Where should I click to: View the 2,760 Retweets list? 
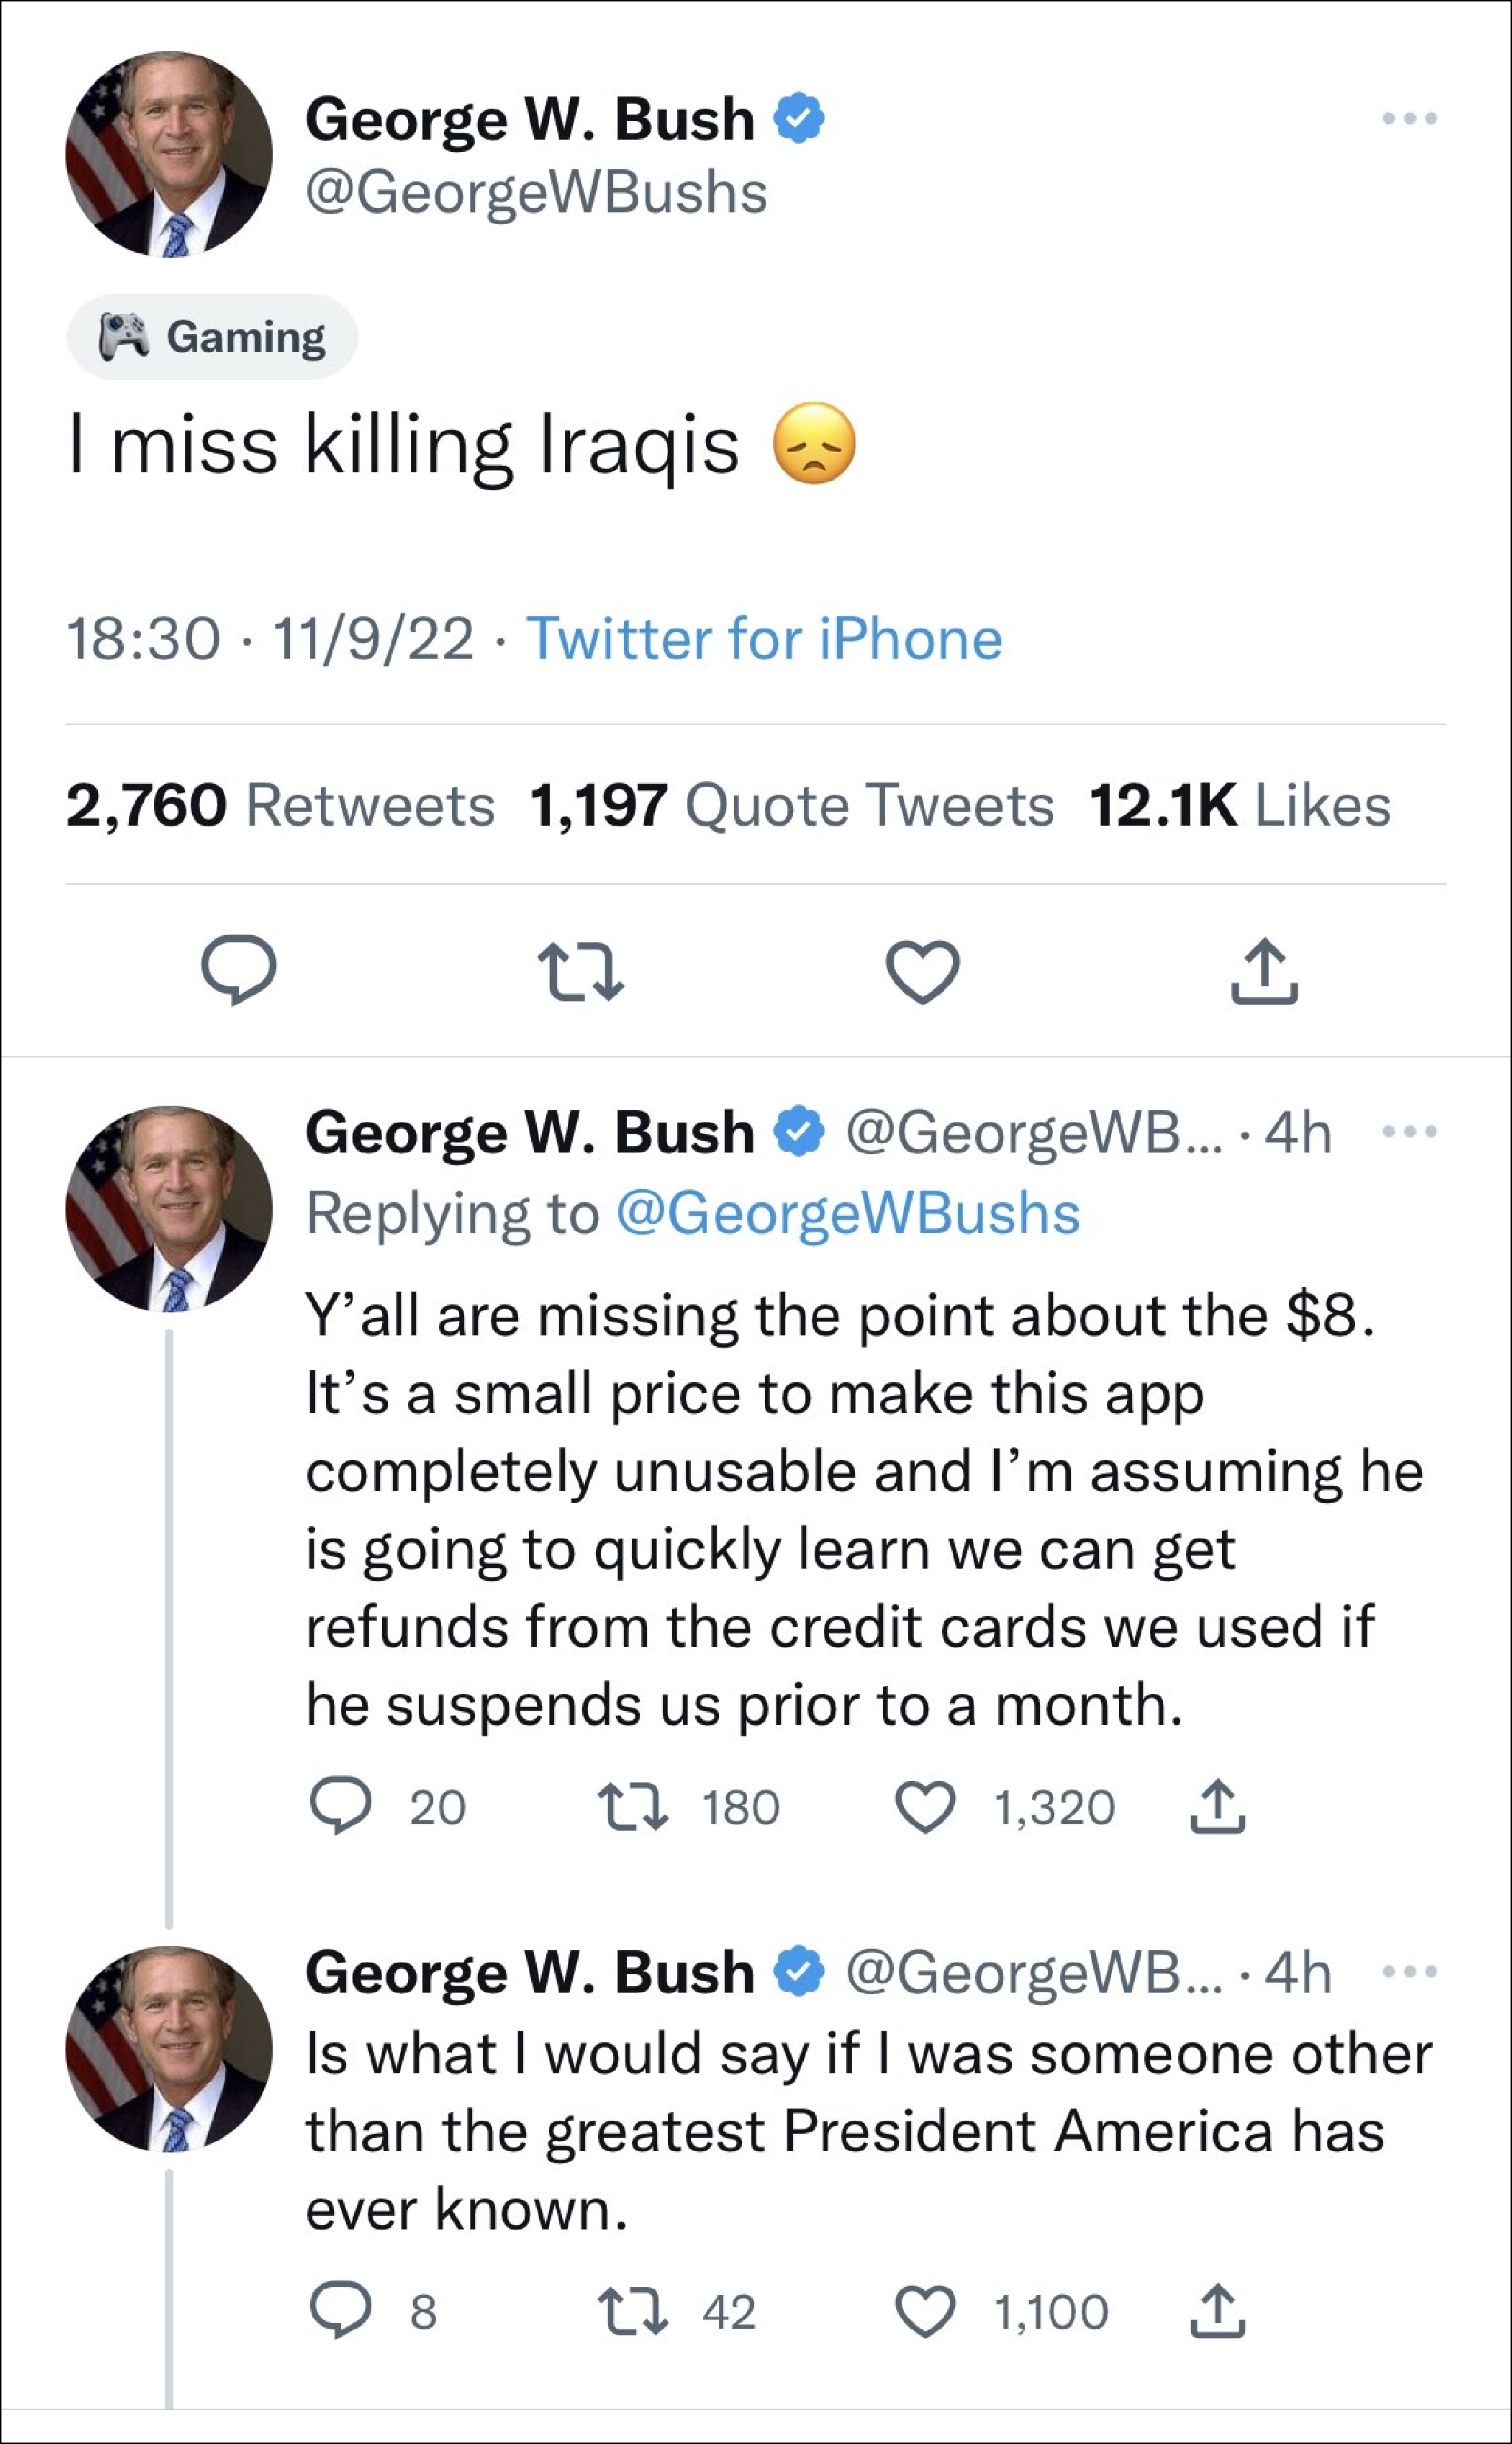pyautogui.click(x=280, y=806)
